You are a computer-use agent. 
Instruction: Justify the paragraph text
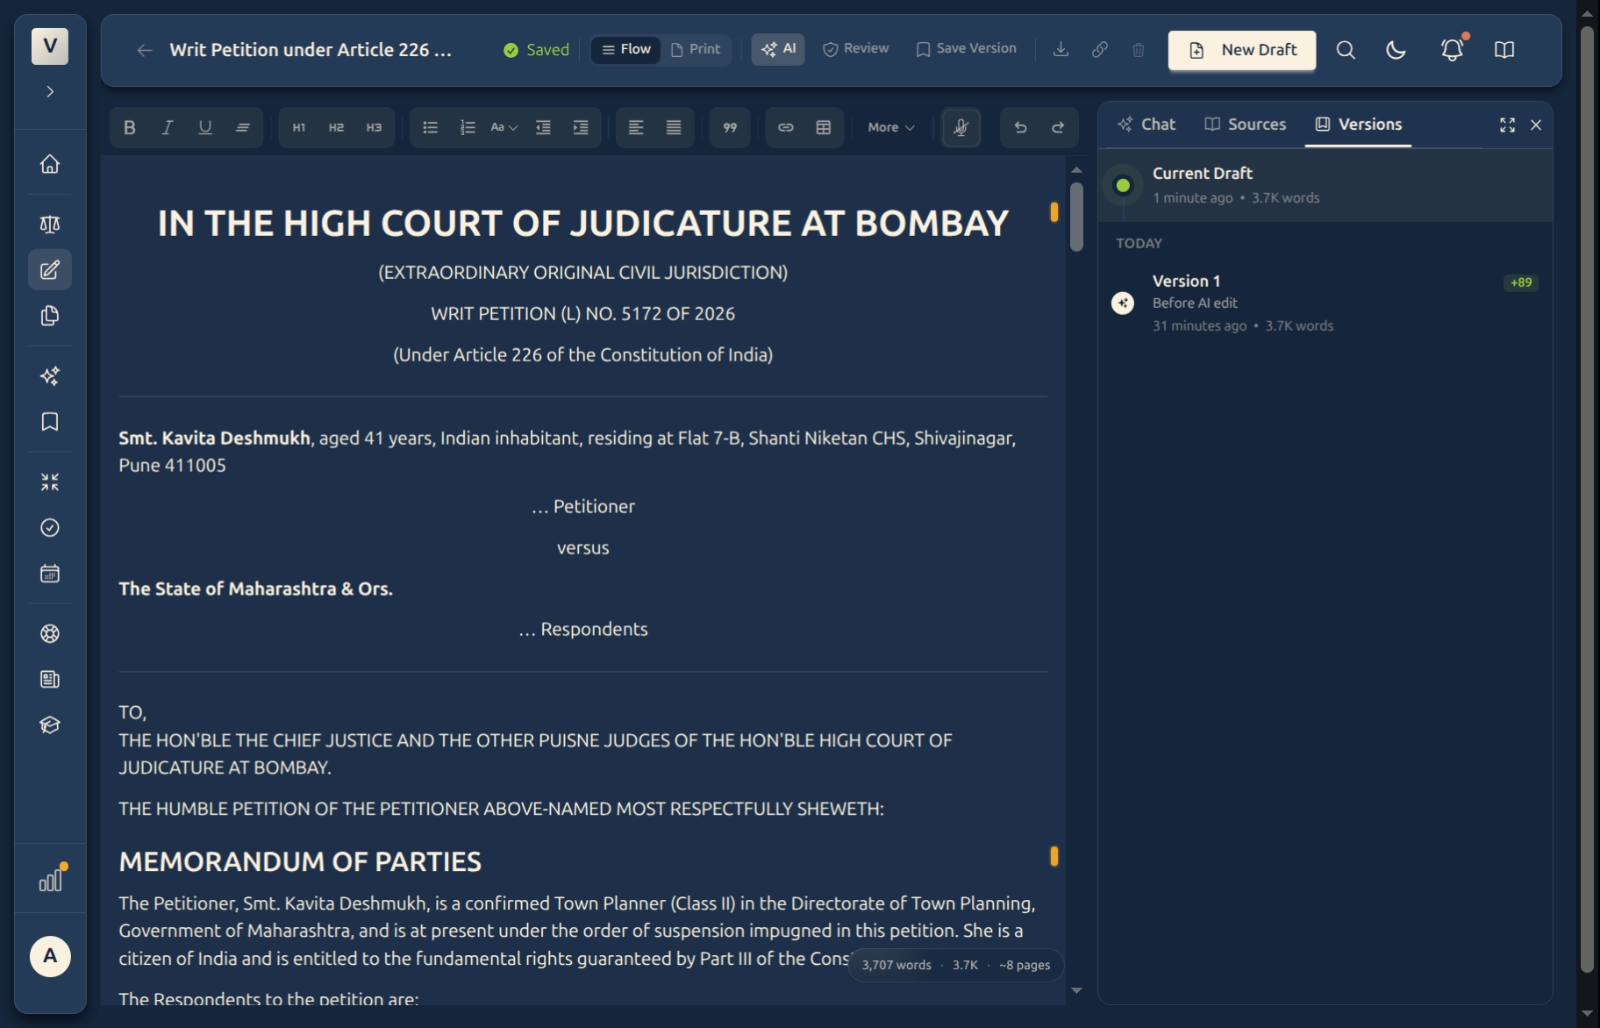coord(674,127)
